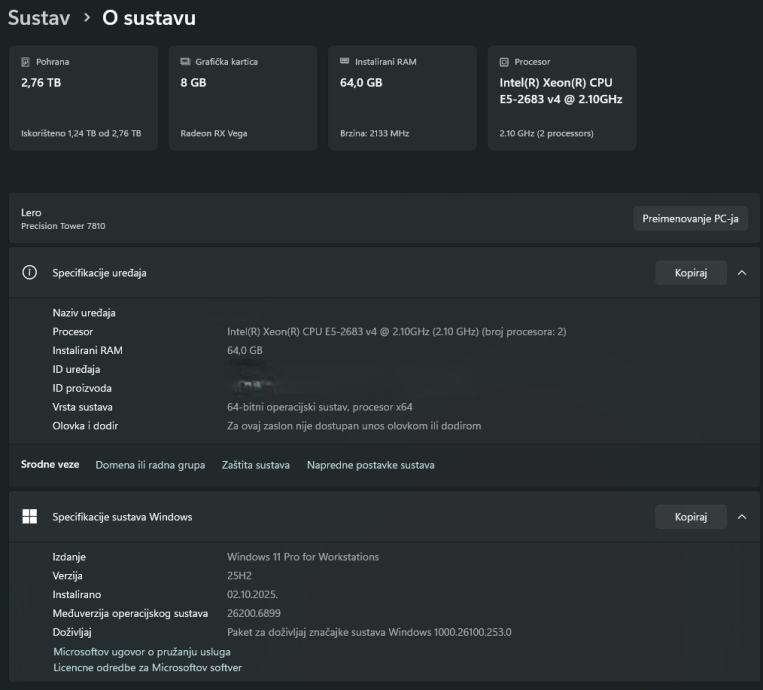Open the Pohrana 2,76 TB storage card
763x690 pixels.
point(83,97)
